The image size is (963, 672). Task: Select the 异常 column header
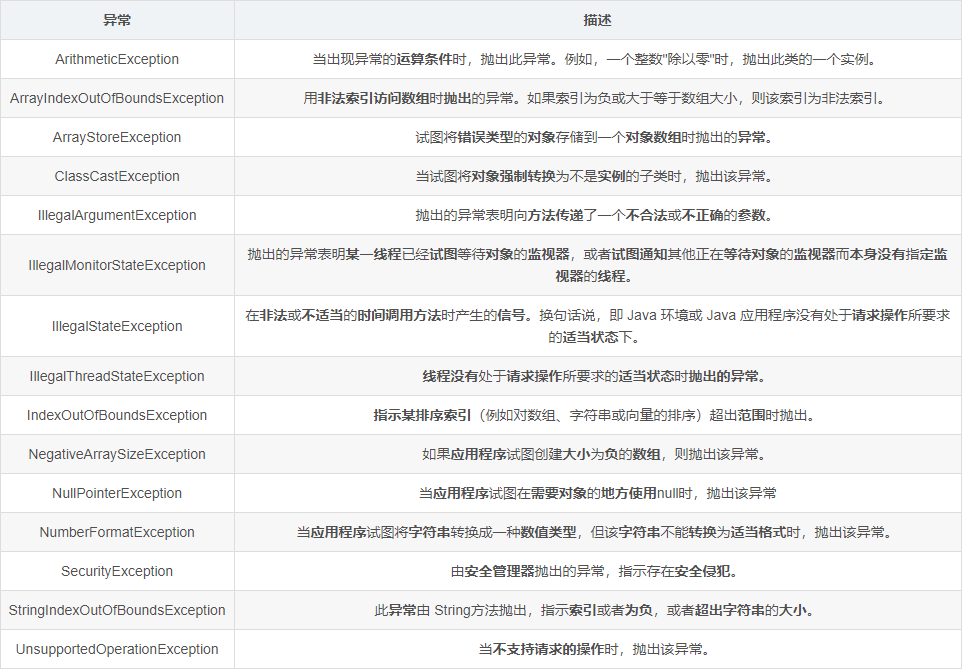tap(117, 20)
